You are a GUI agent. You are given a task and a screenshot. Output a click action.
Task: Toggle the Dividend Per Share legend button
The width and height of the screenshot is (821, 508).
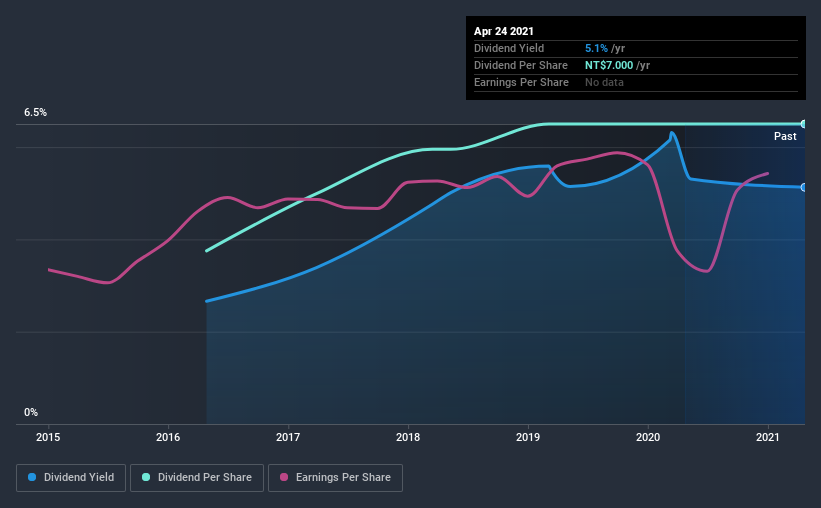[x=197, y=478]
